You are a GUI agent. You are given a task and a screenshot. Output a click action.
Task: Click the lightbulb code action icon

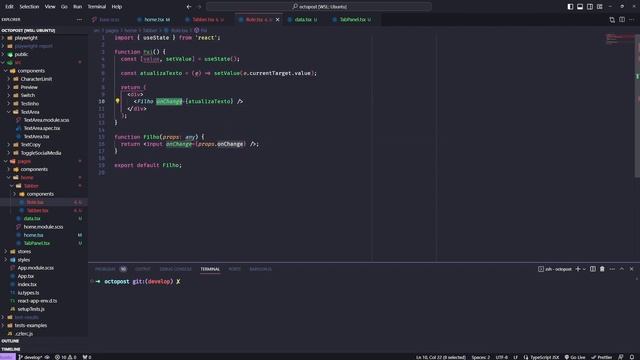pos(118,101)
